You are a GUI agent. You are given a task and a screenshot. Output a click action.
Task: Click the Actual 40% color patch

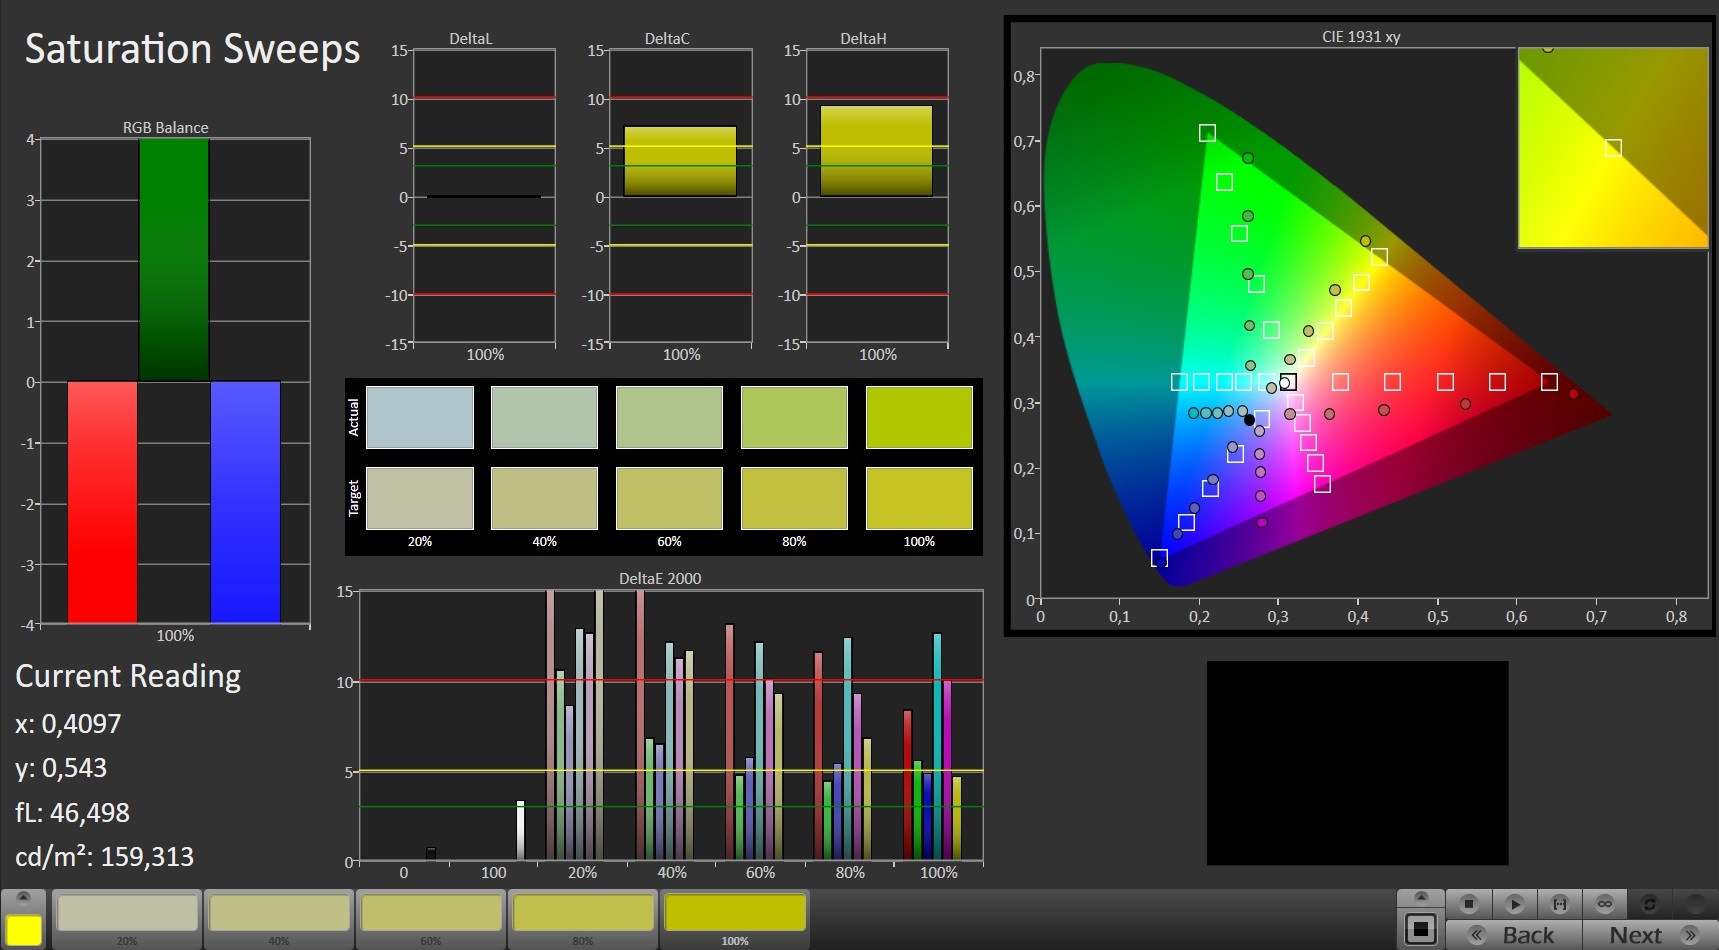(x=544, y=417)
